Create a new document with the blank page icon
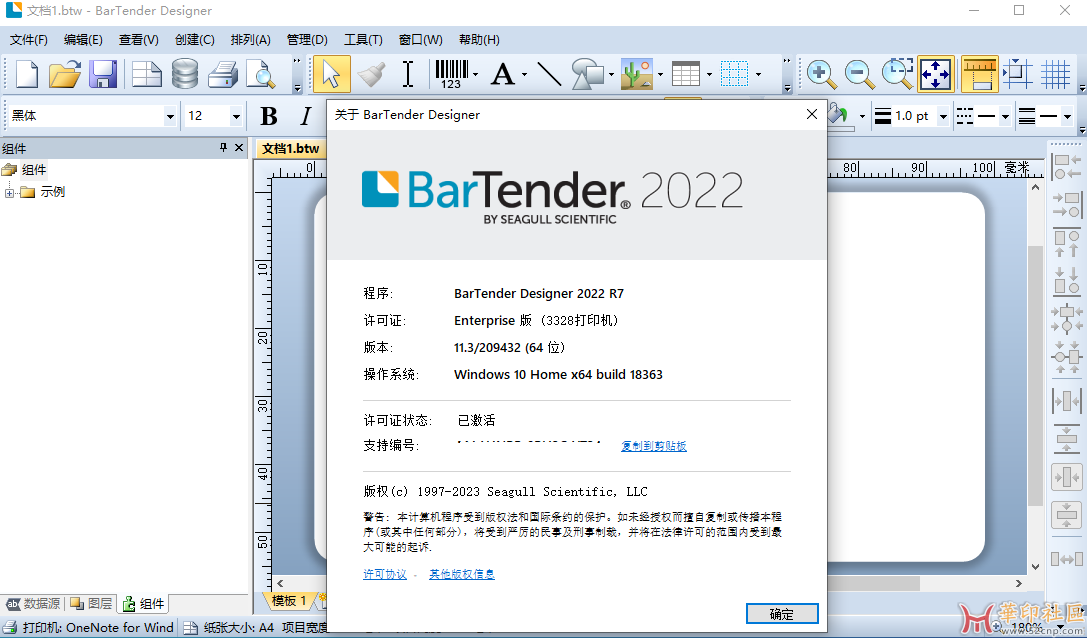Image resolution: width=1087 pixels, height=638 pixels. pyautogui.click(x=26, y=74)
